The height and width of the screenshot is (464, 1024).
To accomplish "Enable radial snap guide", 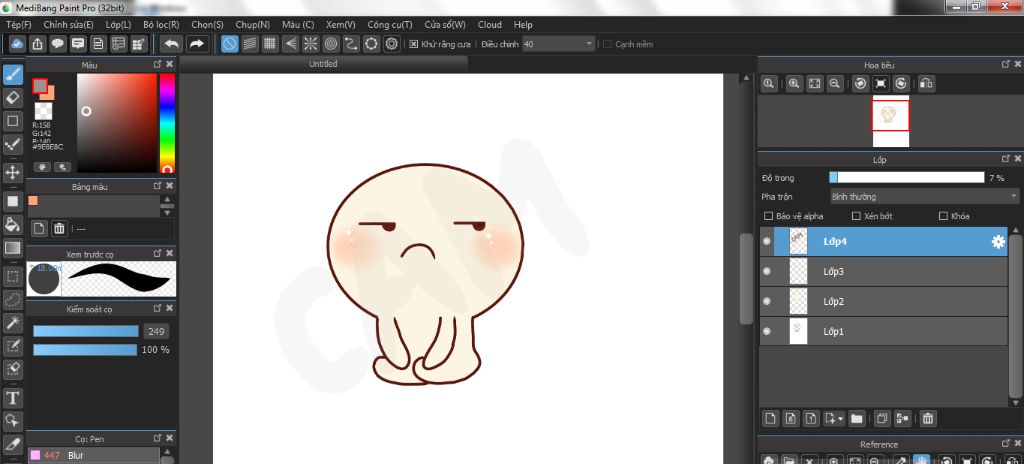I will pyautogui.click(x=310, y=44).
